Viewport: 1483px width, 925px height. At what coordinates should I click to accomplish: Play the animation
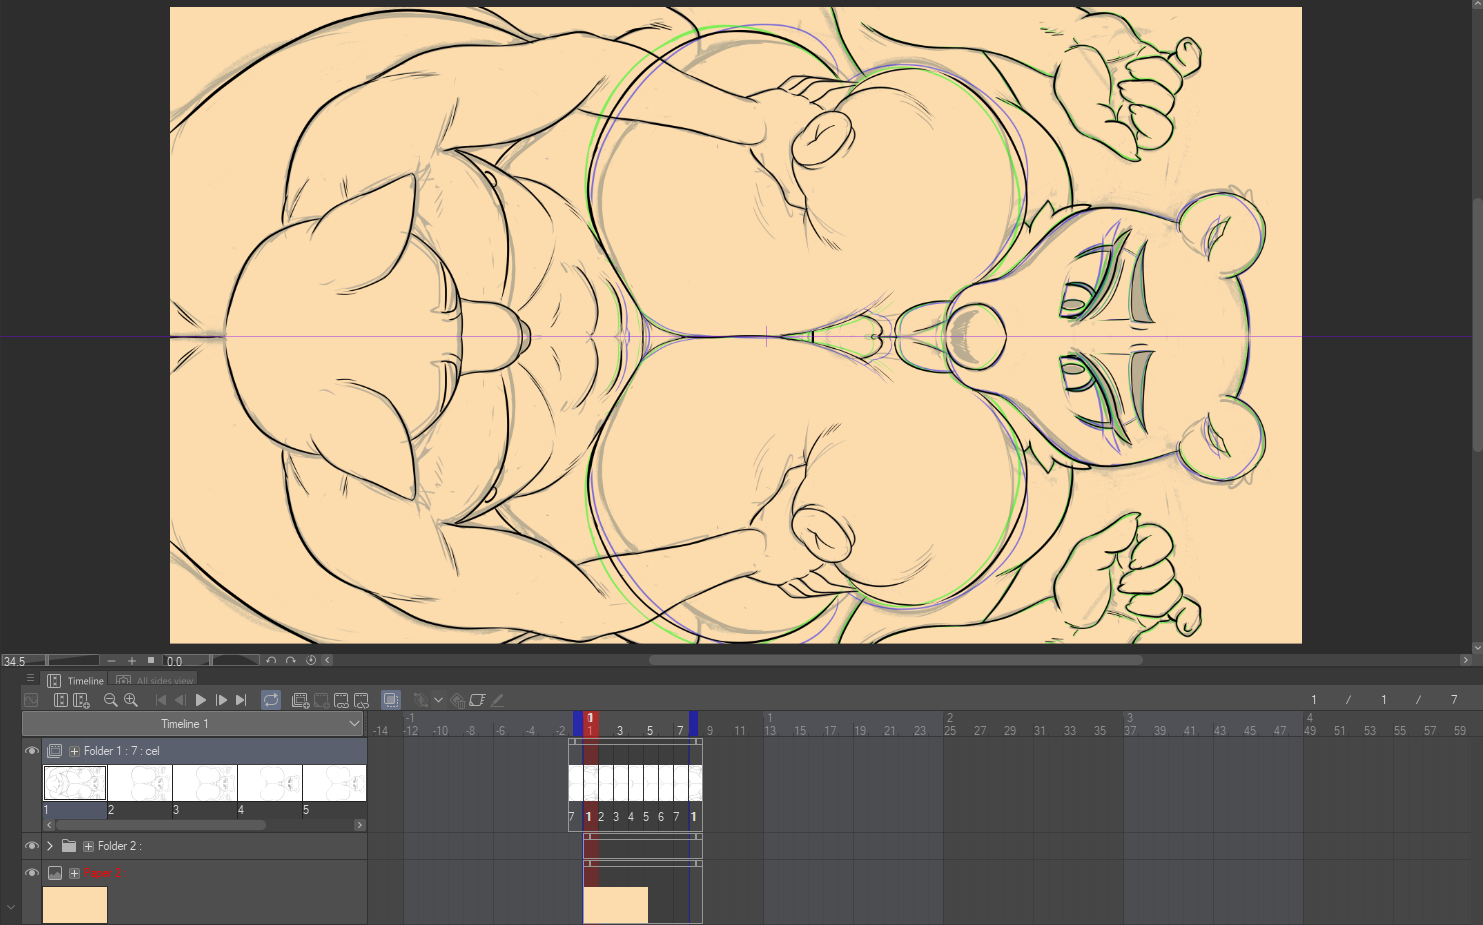[x=201, y=700]
